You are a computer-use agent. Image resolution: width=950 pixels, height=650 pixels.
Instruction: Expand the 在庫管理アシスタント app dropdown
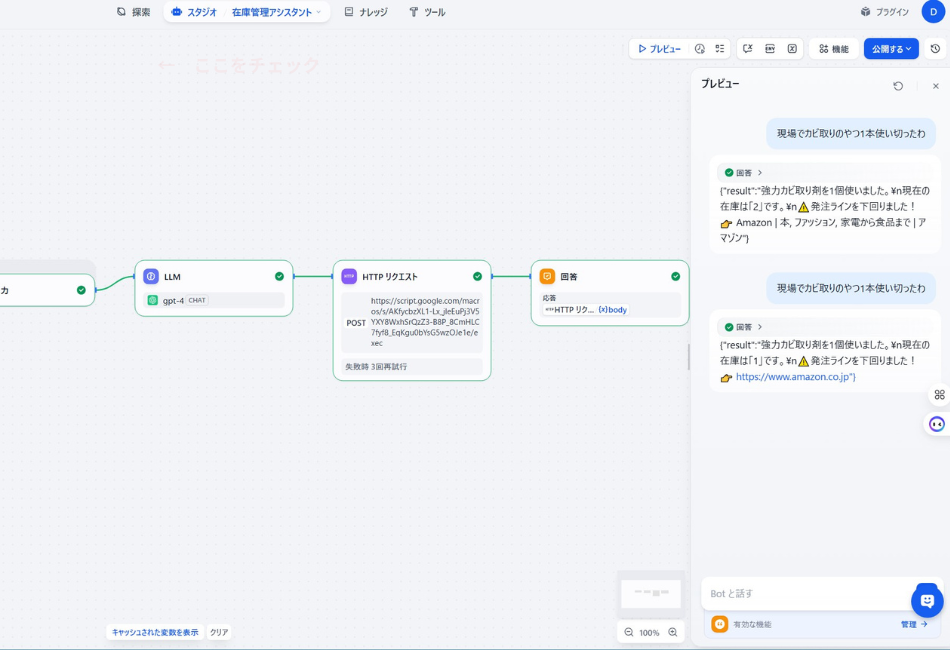[x=319, y=12]
